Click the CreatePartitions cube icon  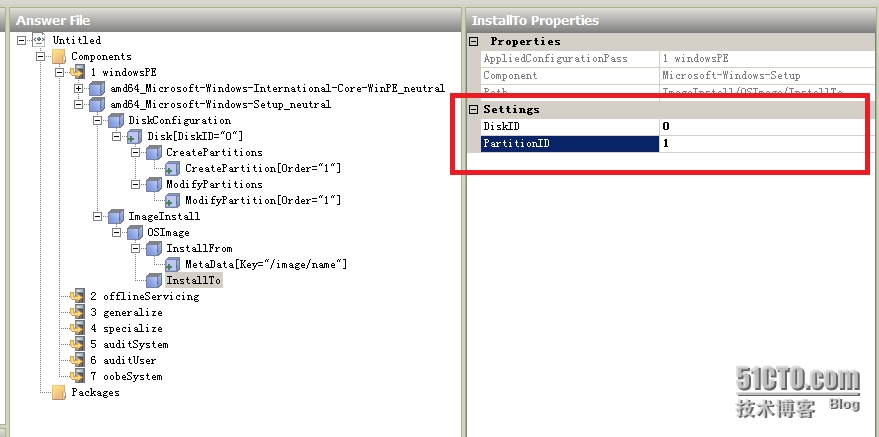coord(154,152)
